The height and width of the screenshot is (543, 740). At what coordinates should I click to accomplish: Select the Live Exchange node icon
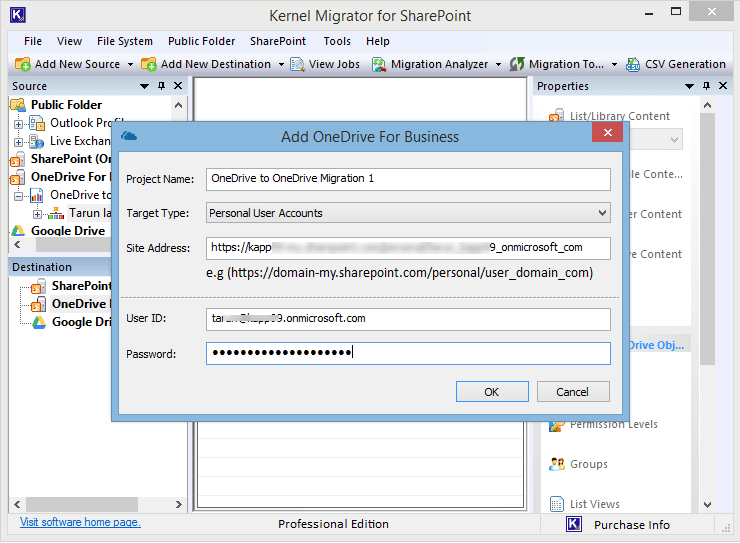click(37, 141)
